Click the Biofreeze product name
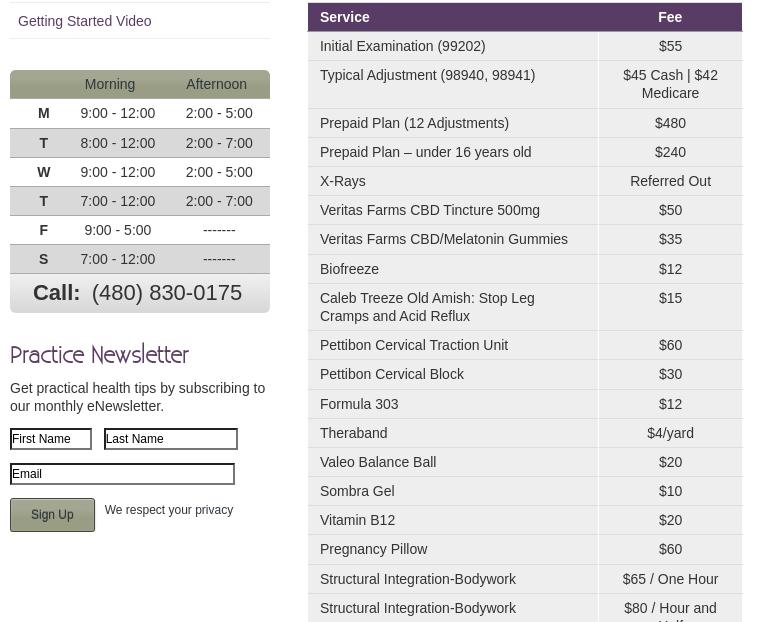 (349, 269)
